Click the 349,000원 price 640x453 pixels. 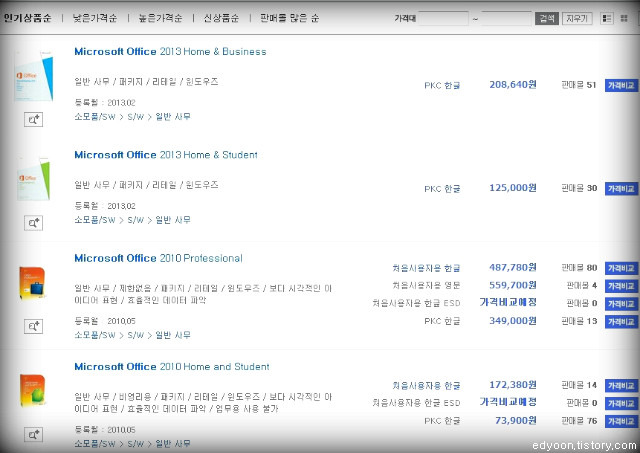click(x=513, y=321)
